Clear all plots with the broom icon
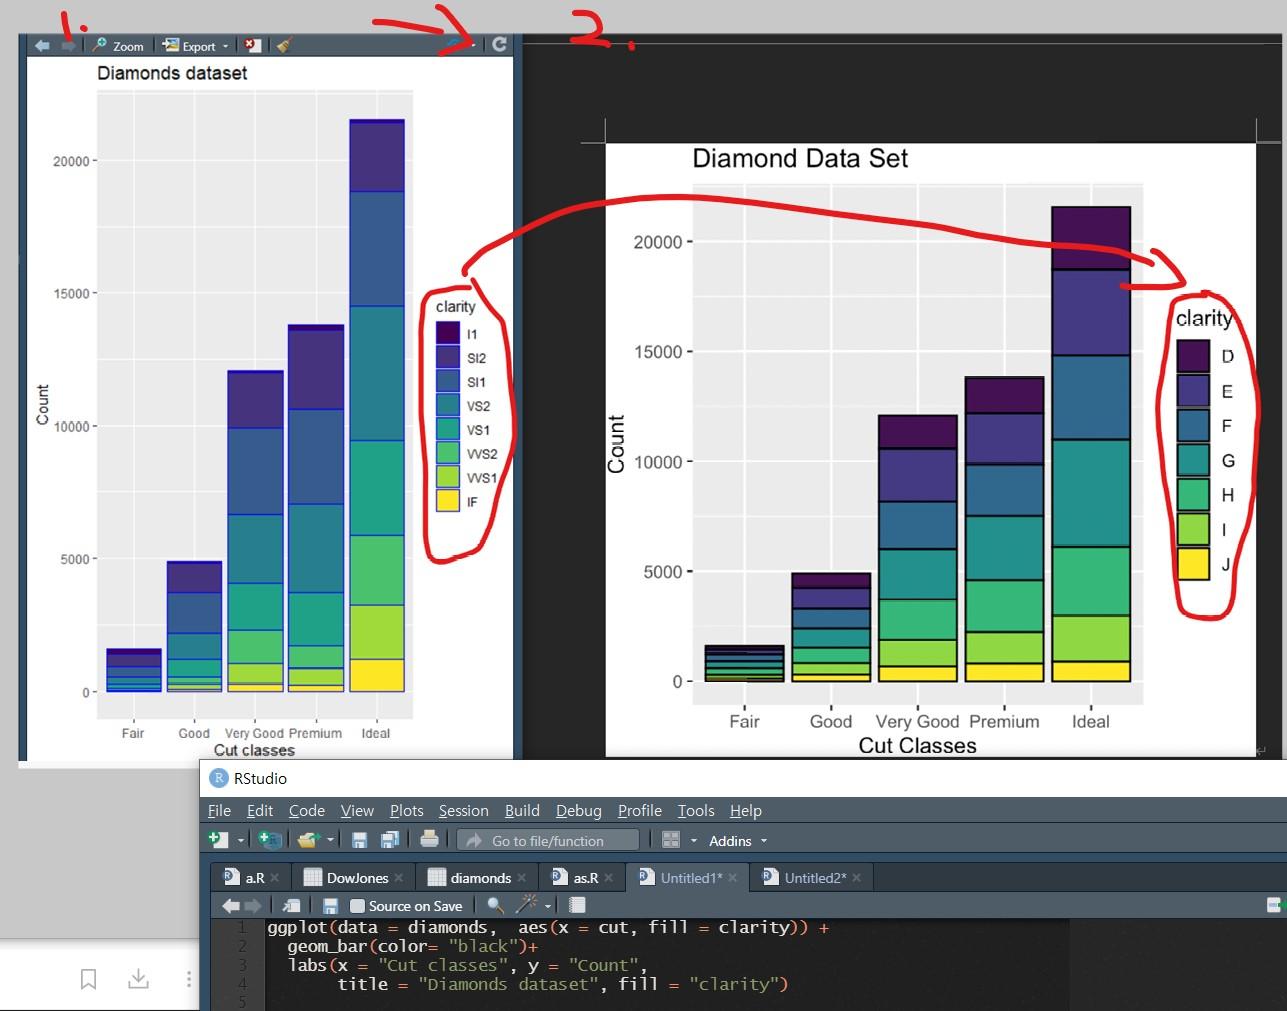 tap(284, 45)
